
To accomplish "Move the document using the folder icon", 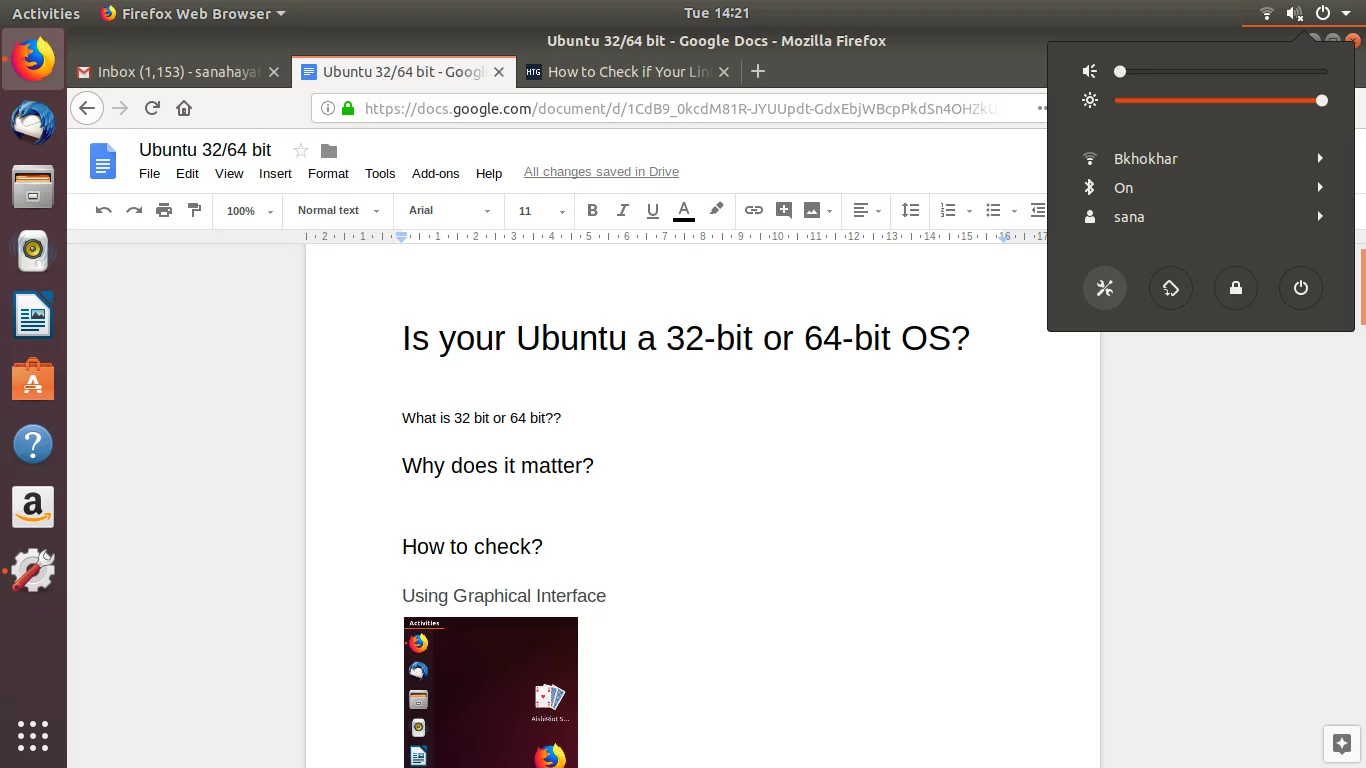I will coord(329,151).
